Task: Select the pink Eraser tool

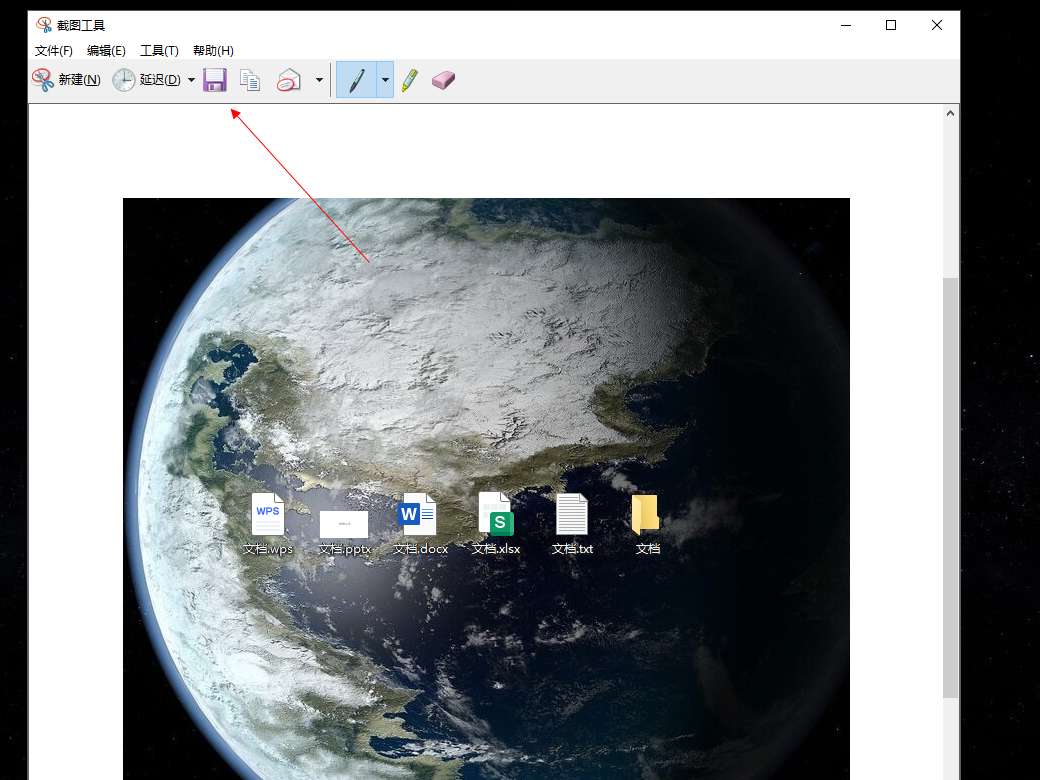Action: pos(443,80)
